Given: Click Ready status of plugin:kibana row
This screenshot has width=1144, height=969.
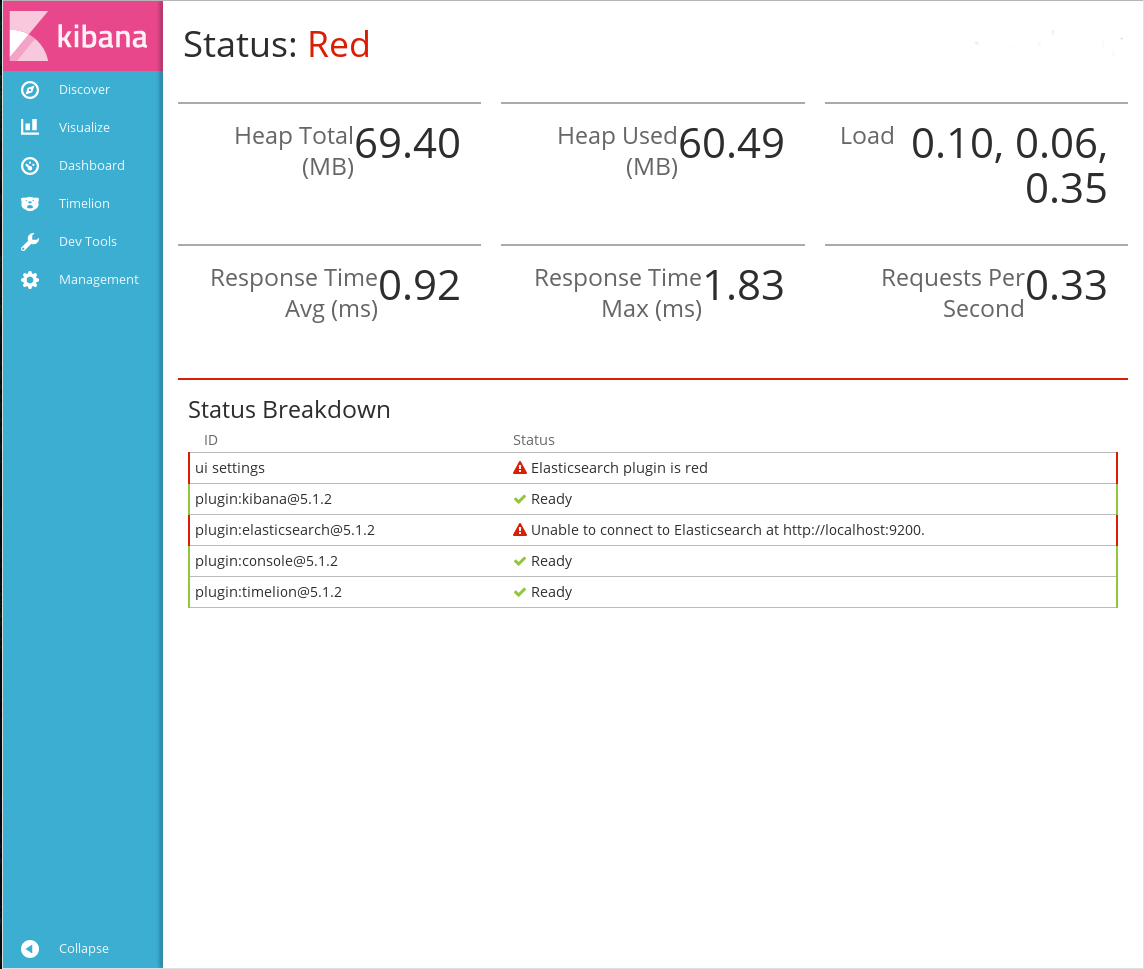Looking at the screenshot, I should (x=552, y=499).
